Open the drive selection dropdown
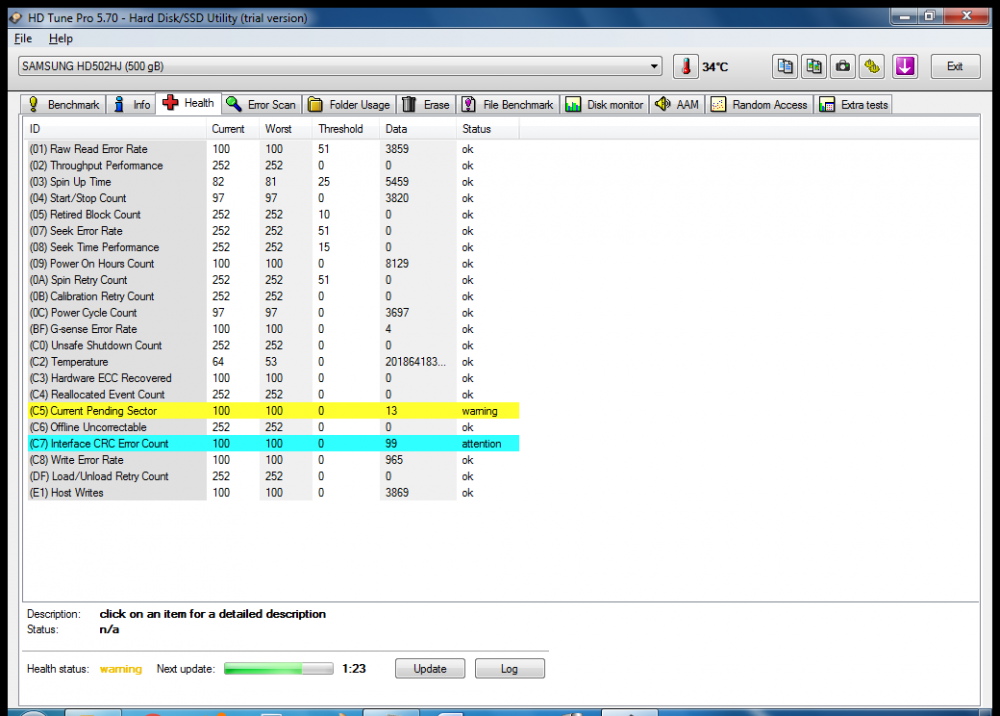1000x716 pixels. [655, 66]
